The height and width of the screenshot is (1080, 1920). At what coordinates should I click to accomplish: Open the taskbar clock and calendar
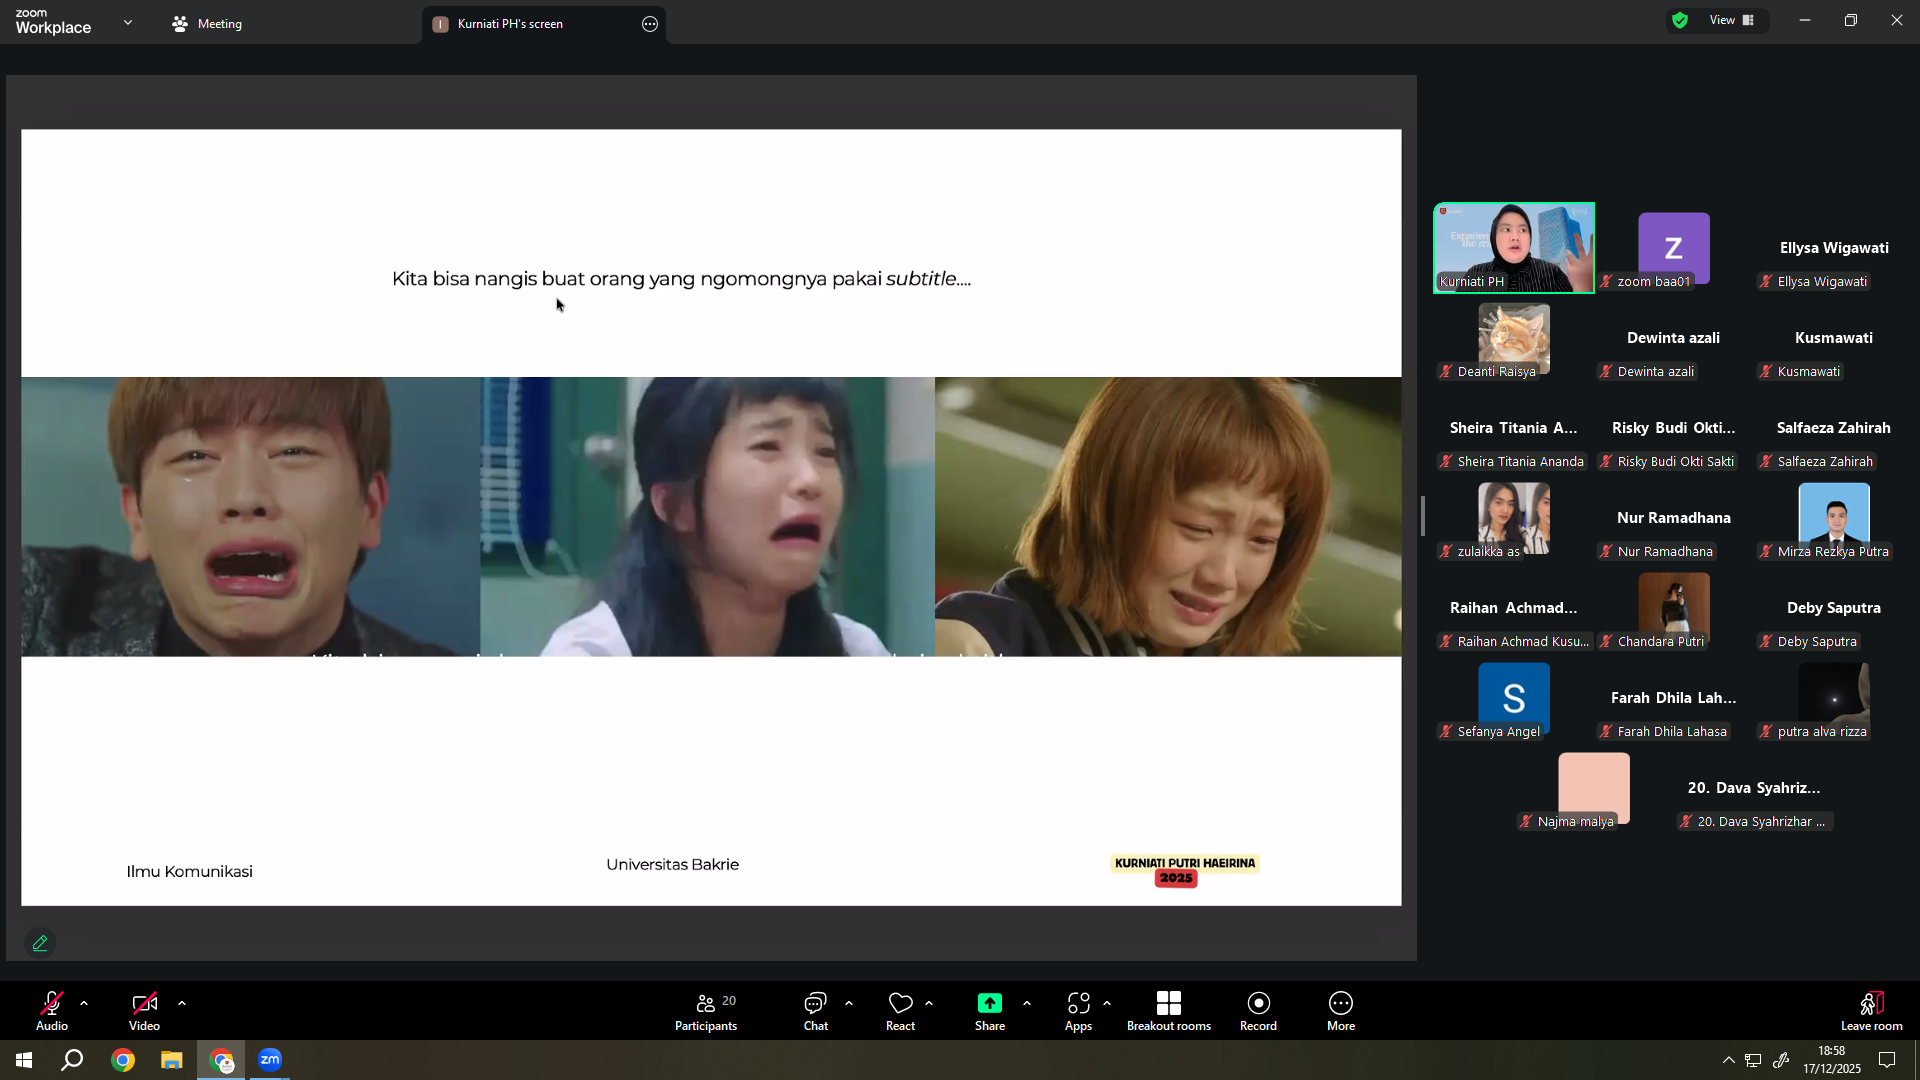1832,1060
